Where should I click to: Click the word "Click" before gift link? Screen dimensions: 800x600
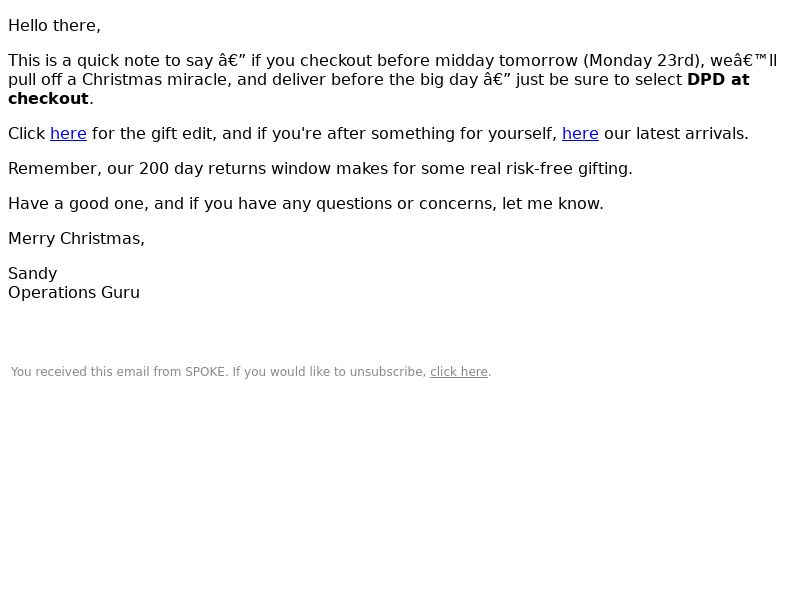27,134
